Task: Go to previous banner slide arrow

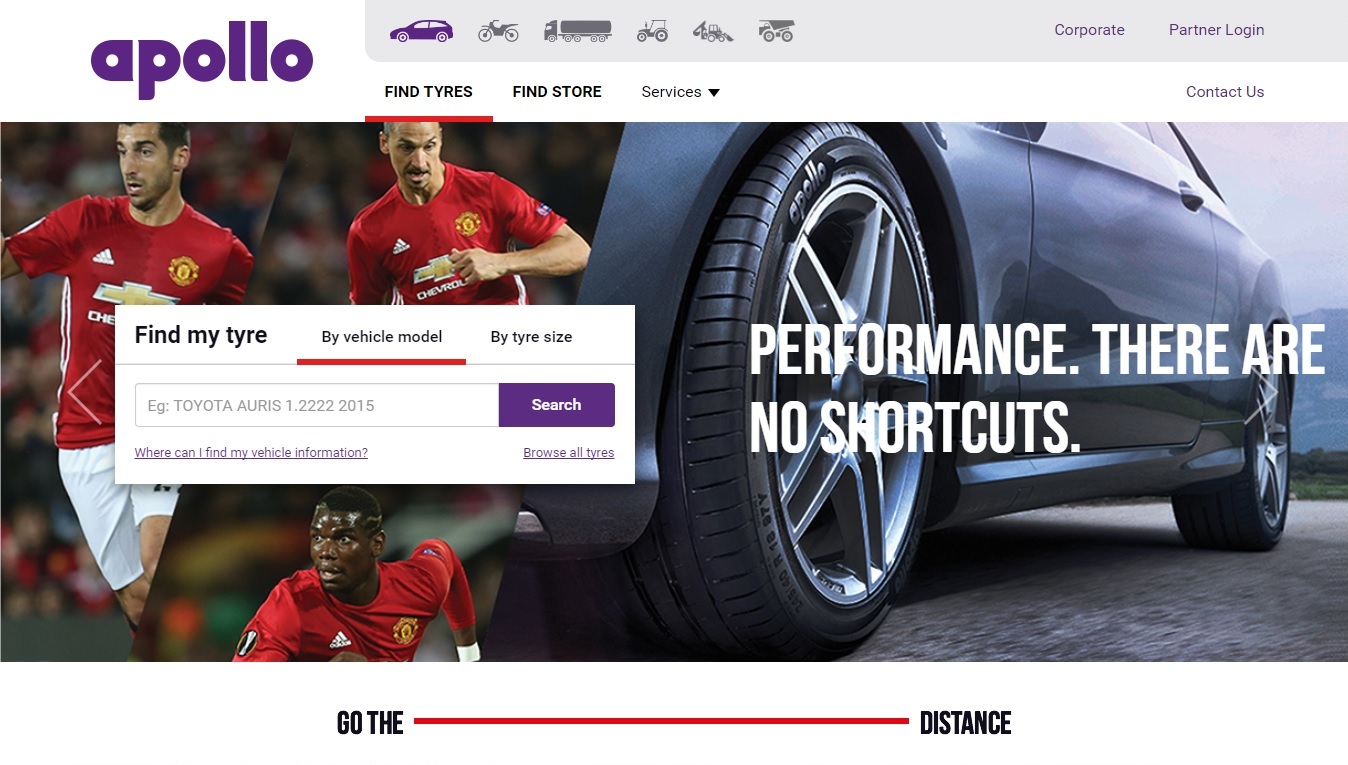Action: click(x=85, y=392)
